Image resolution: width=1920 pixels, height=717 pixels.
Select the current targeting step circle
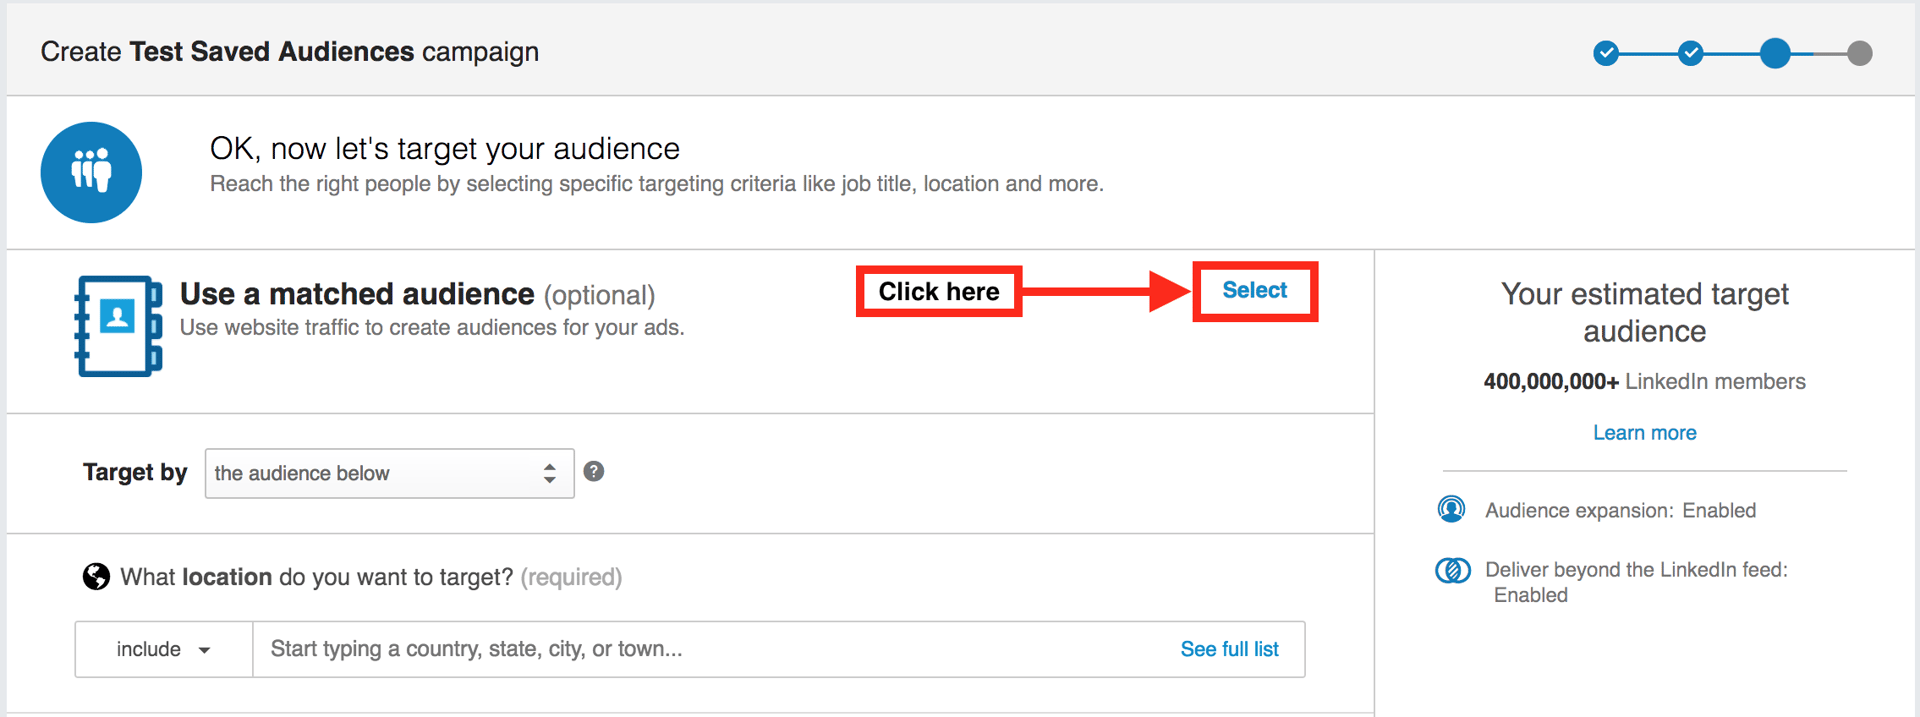tap(1776, 54)
